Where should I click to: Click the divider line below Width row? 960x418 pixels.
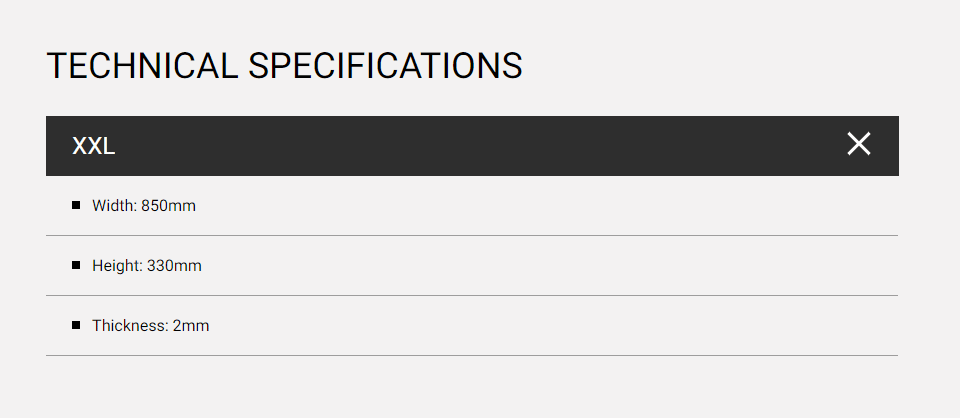click(472, 235)
